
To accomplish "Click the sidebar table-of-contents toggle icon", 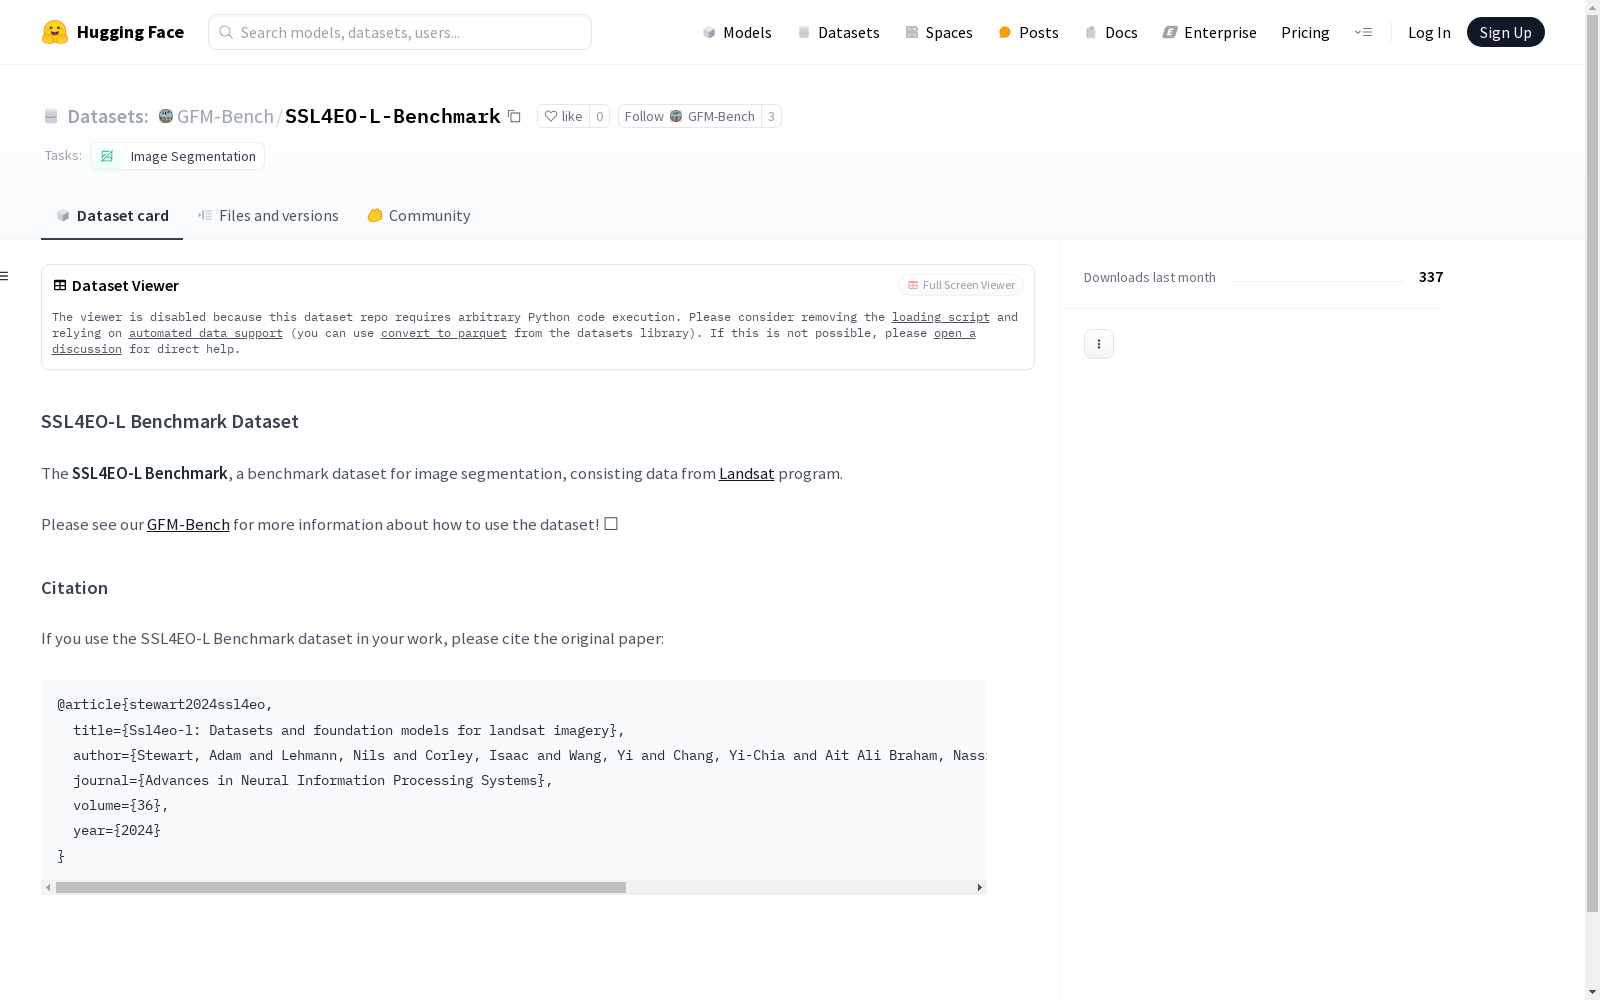I will pyautogui.click(x=5, y=276).
